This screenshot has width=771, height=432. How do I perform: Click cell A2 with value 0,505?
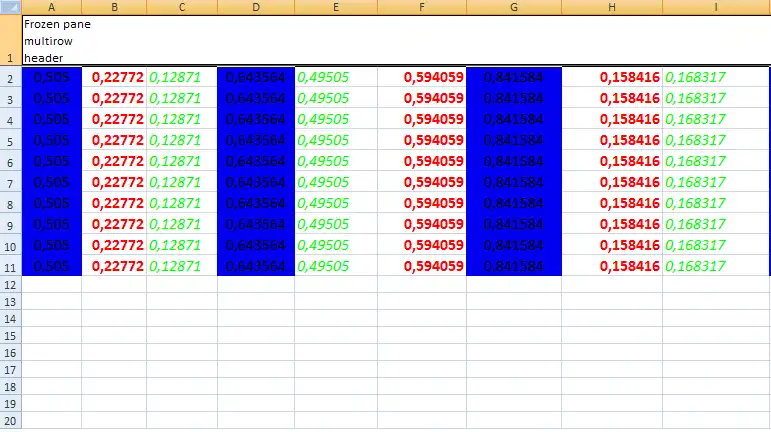(x=52, y=77)
